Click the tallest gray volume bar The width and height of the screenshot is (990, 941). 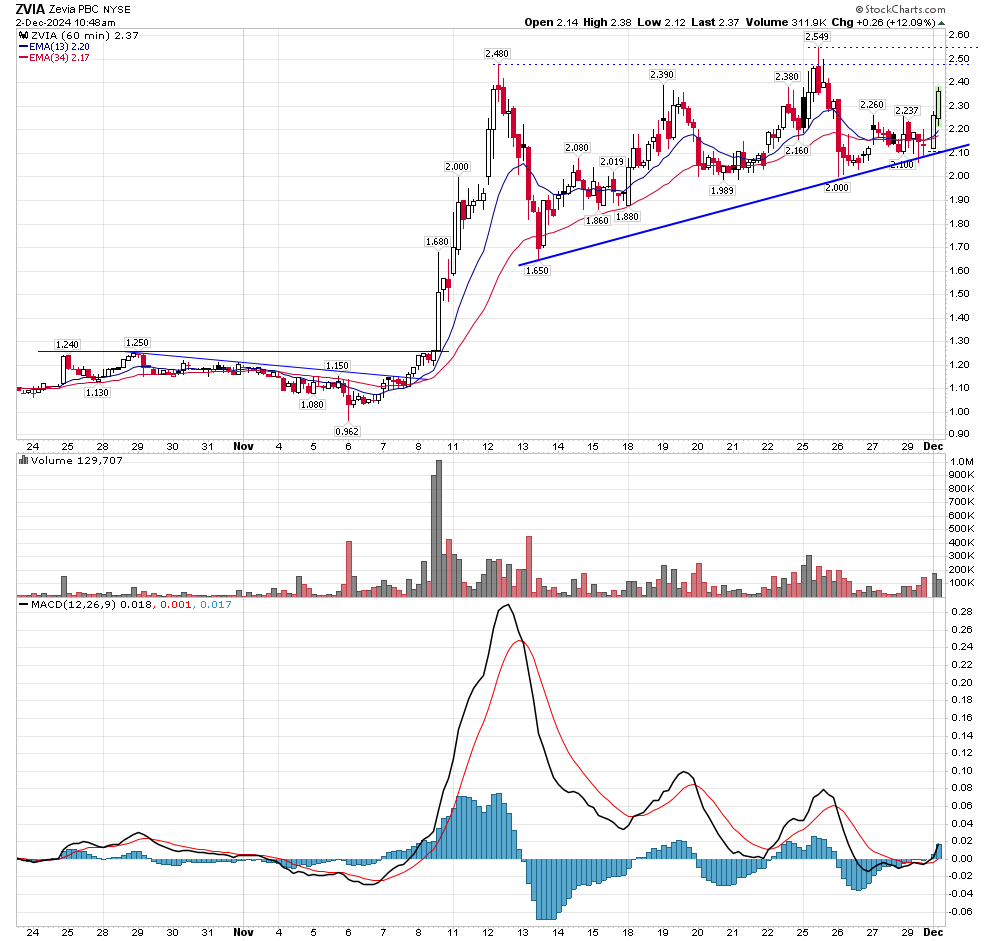pyautogui.click(x=438, y=528)
